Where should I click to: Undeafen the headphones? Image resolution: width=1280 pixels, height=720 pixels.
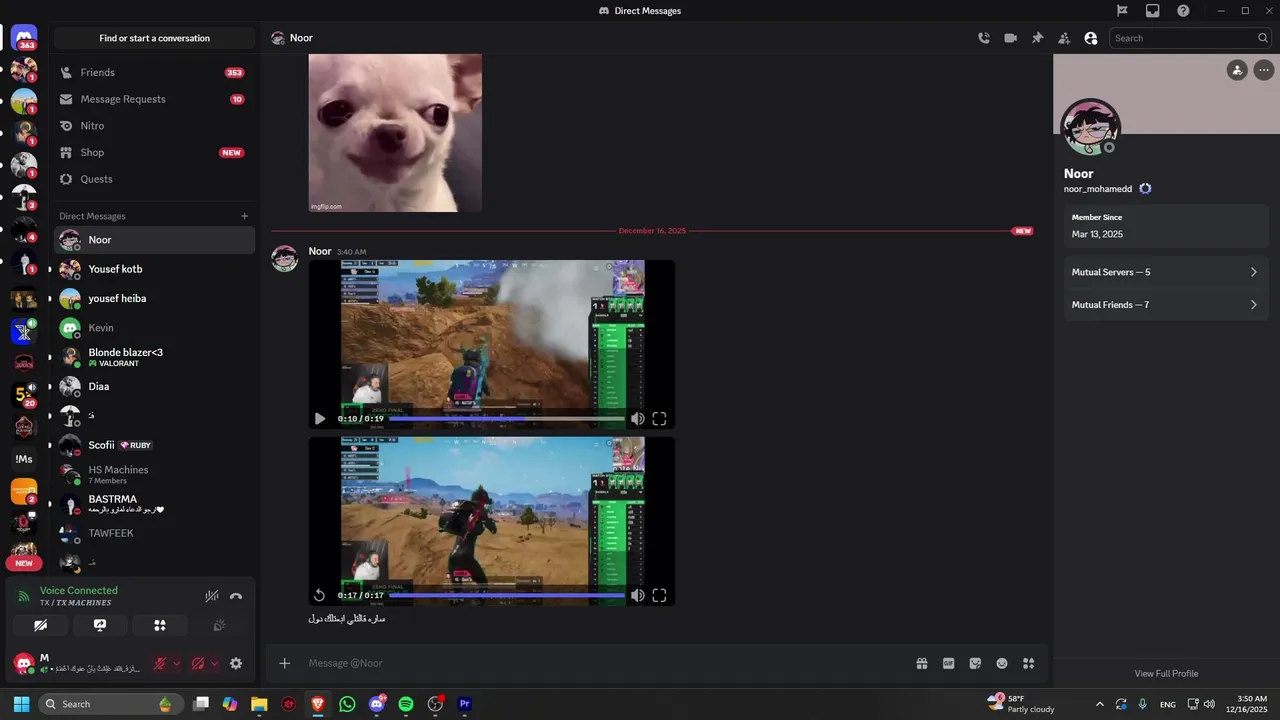[x=198, y=663]
